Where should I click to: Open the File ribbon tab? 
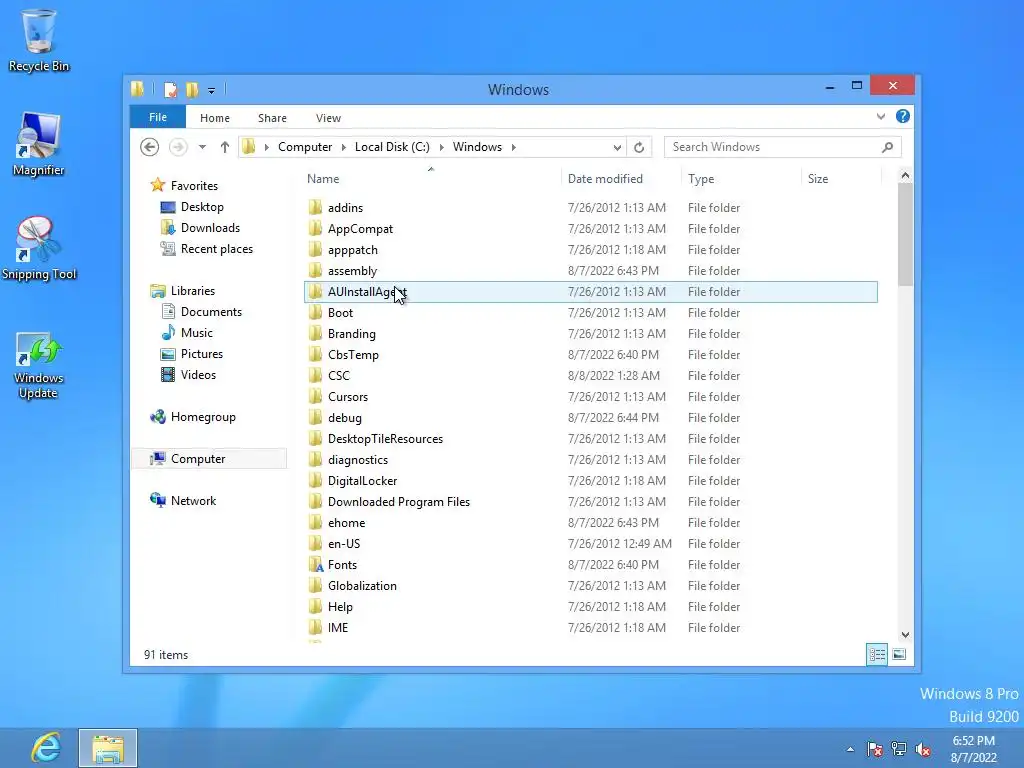pyautogui.click(x=157, y=118)
